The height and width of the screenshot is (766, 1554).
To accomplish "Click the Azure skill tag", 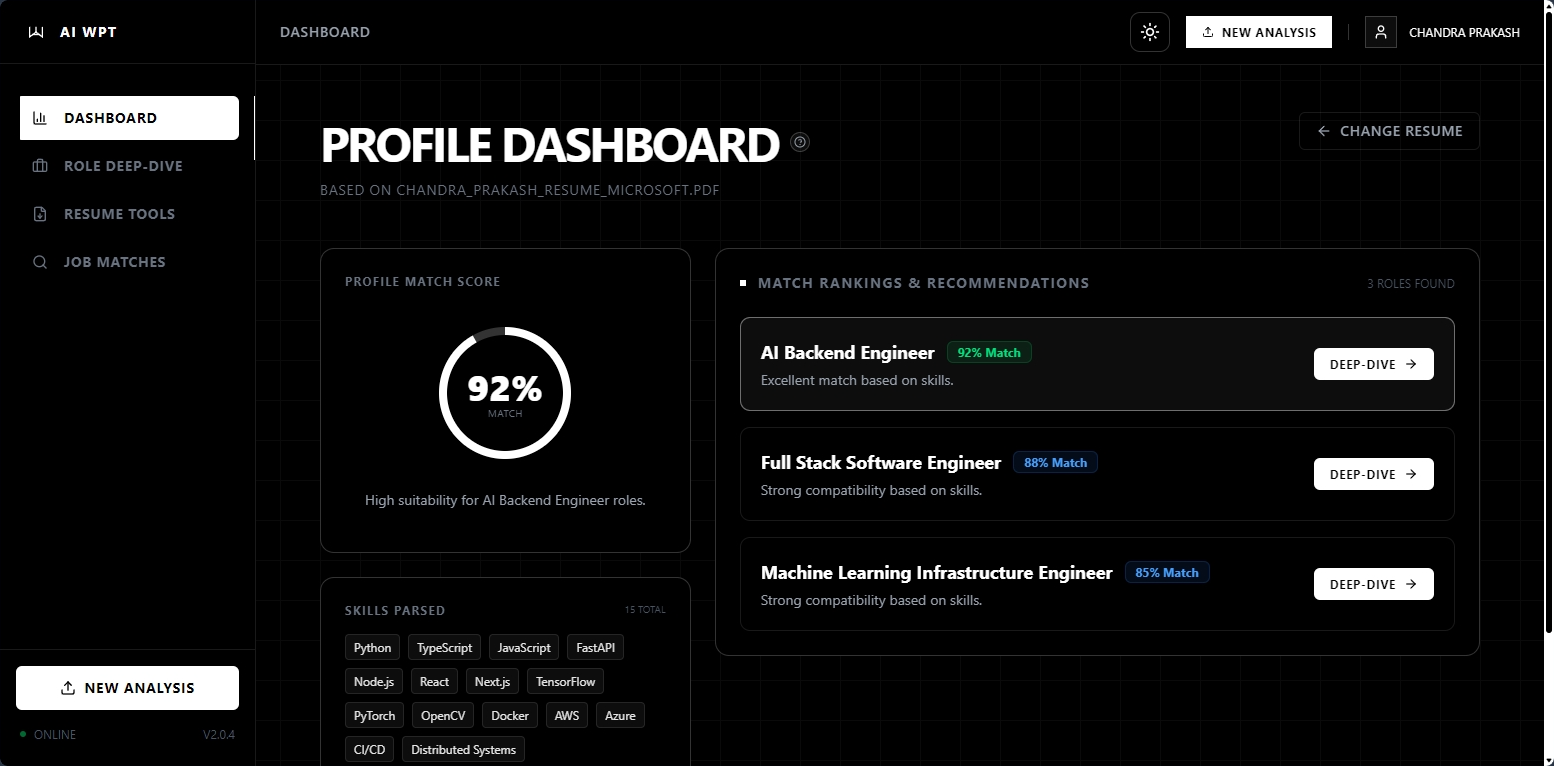I will tap(620, 716).
